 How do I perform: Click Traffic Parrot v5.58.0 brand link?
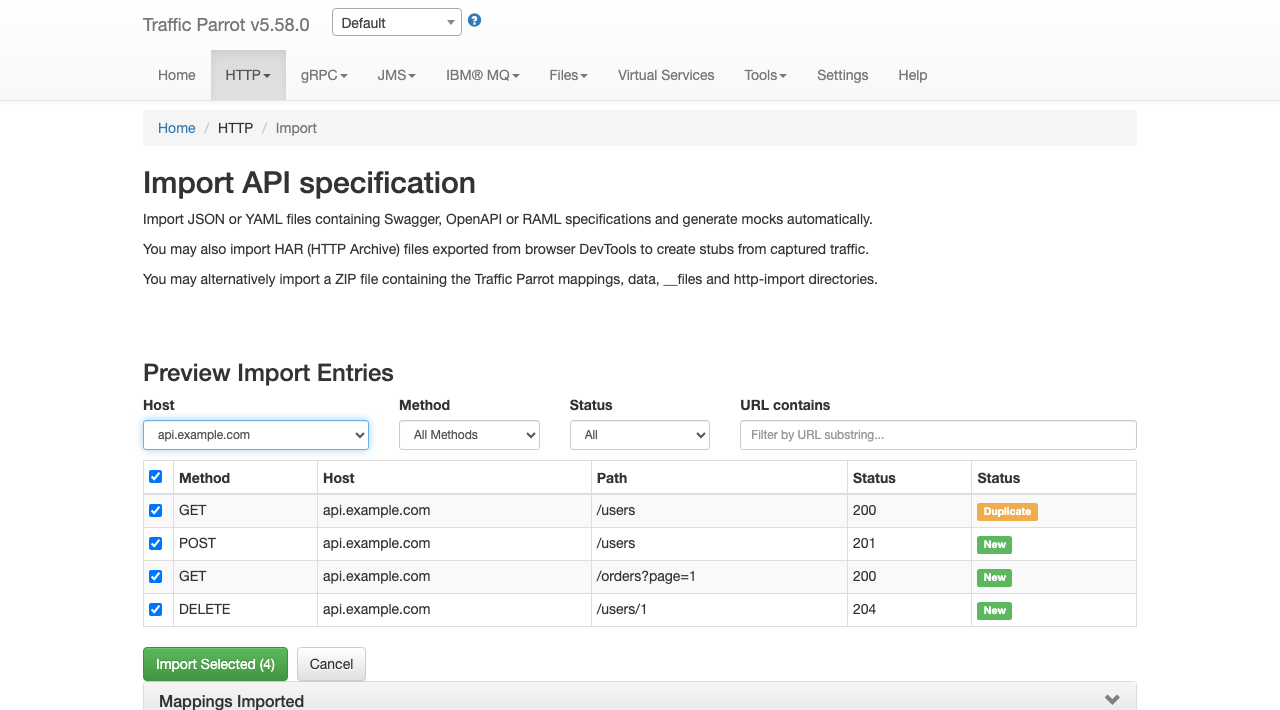(226, 25)
